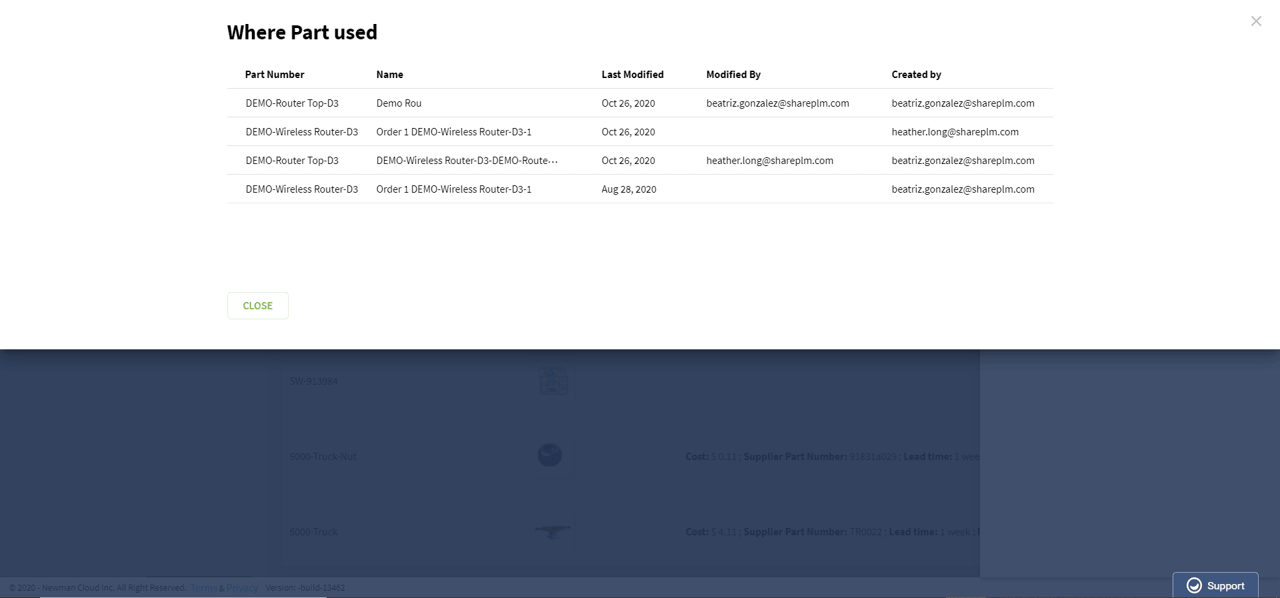Image resolution: width=1280 pixels, height=598 pixels.
Task: Sort by the Modified By column header
Action: coord(733,74)
